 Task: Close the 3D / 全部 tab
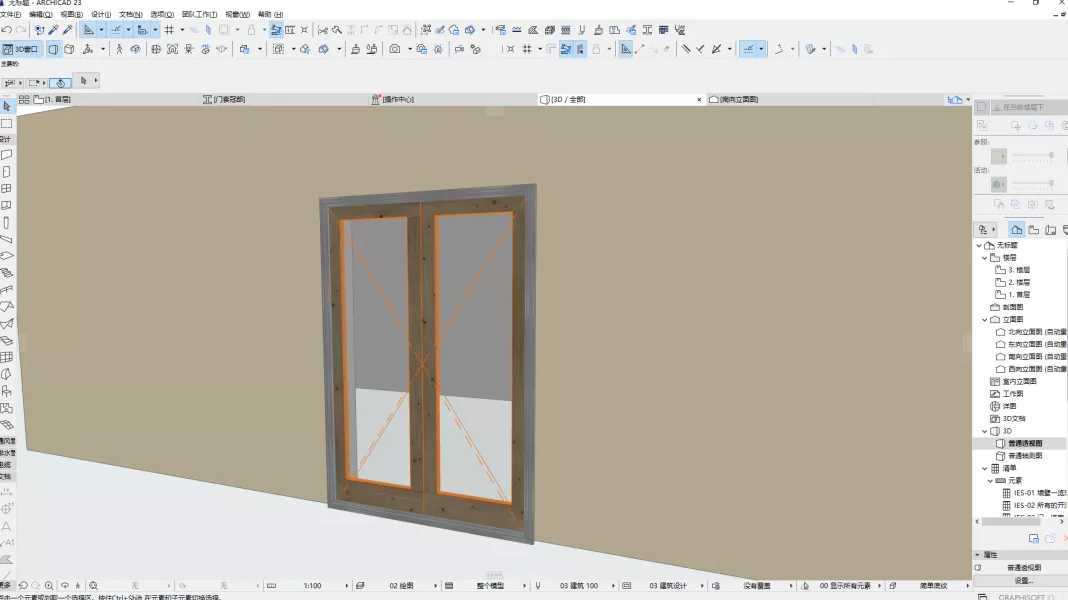(699, 99)
